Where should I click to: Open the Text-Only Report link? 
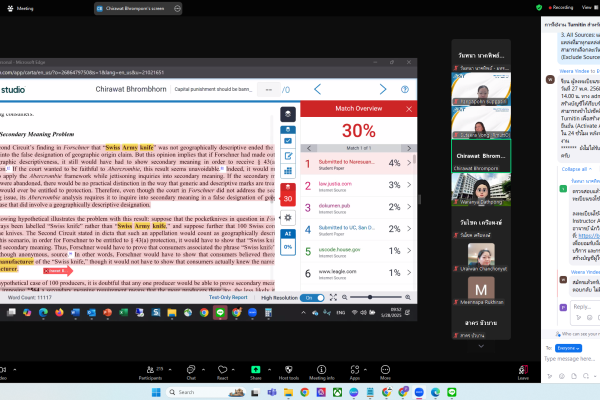point(228,297)
